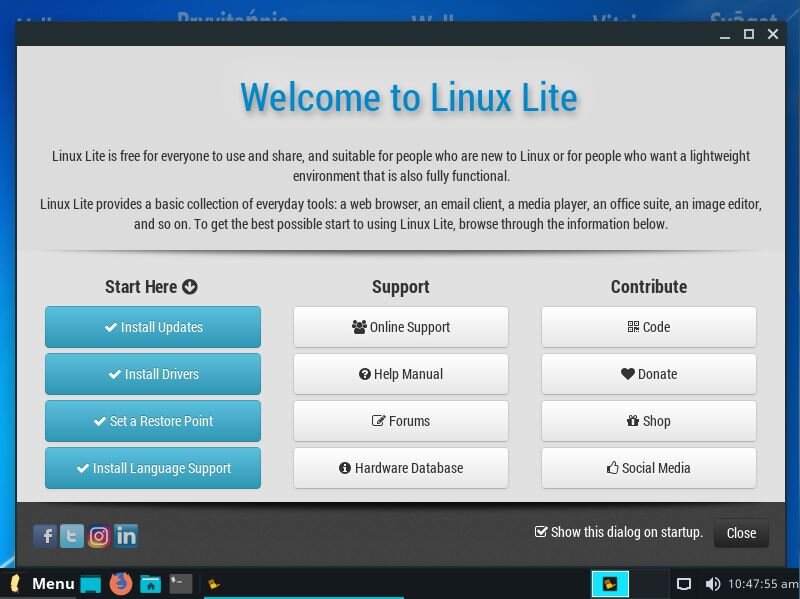Close the Welcome window with the X
The height and width of the screenshot is (599, 800).
pos(773,34)
